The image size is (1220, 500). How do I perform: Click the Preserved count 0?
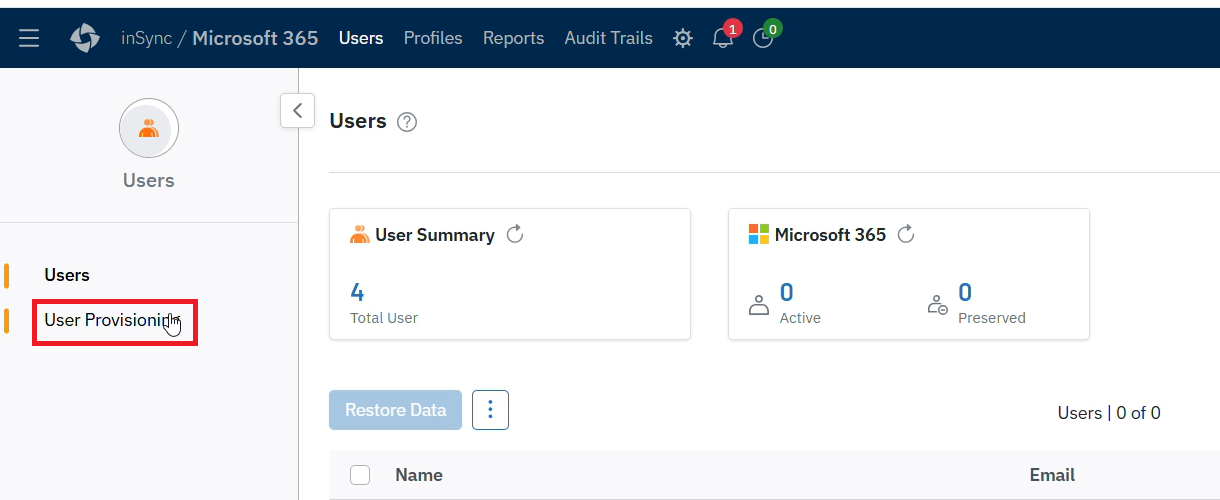pyautogui.click(x=965, y=292)
